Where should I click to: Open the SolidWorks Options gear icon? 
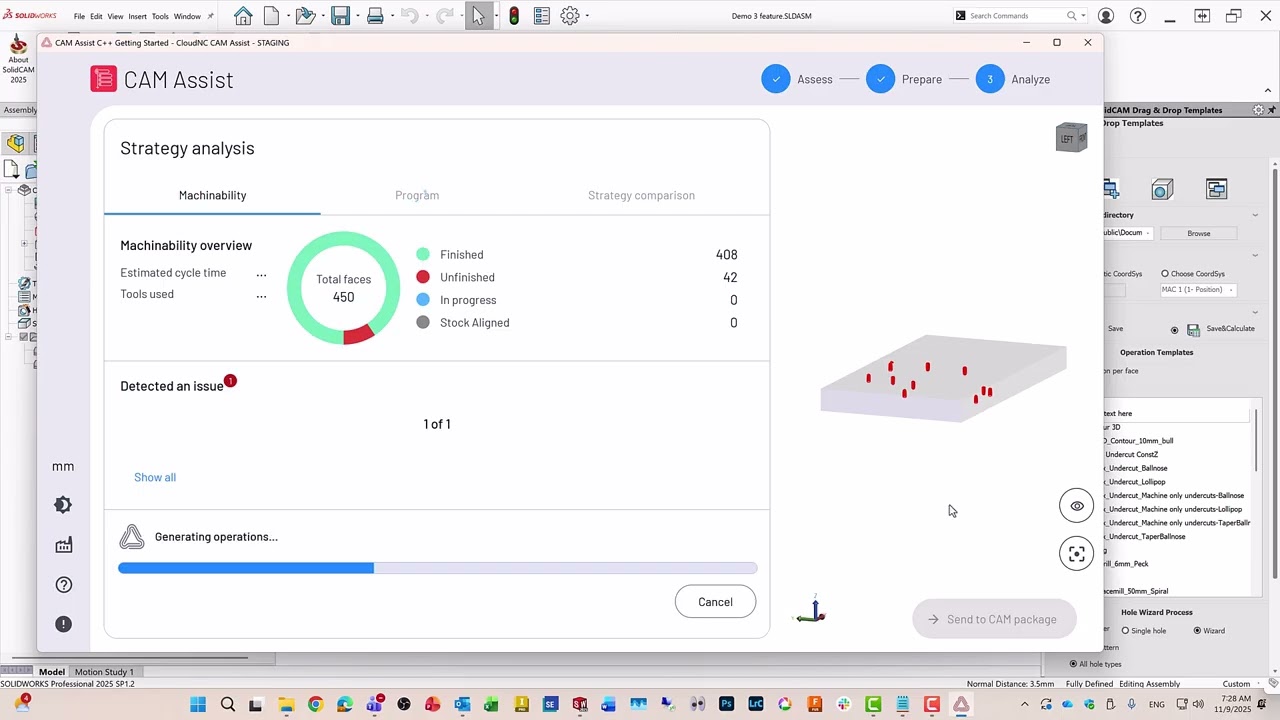pyautogui.click(x=570, y=16)
